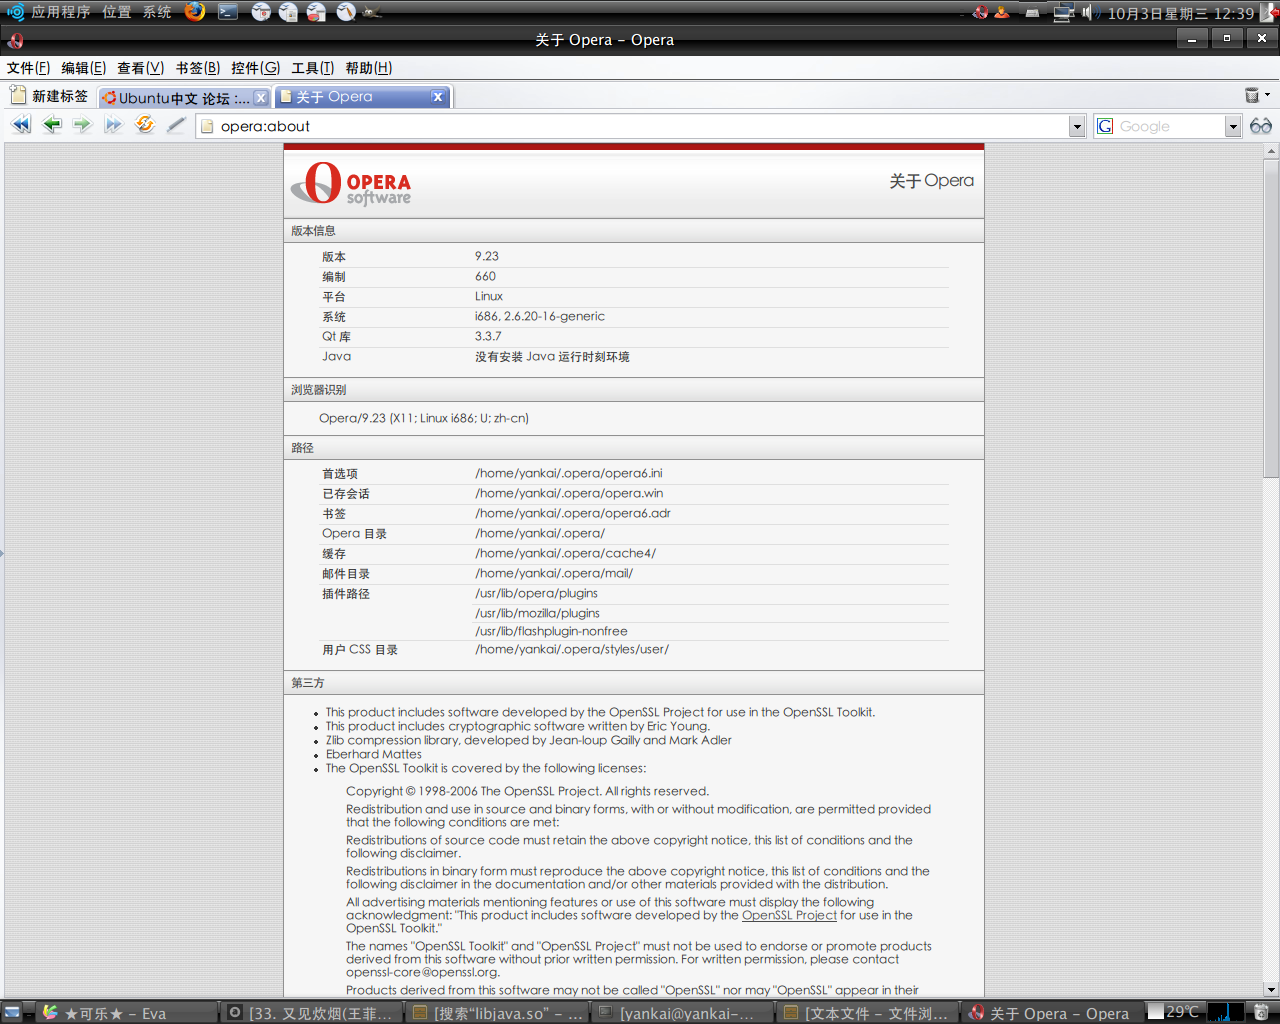Launch Firefox from the top panel
This screenshot has width=1280, height=1024.
tap(195, 12)
